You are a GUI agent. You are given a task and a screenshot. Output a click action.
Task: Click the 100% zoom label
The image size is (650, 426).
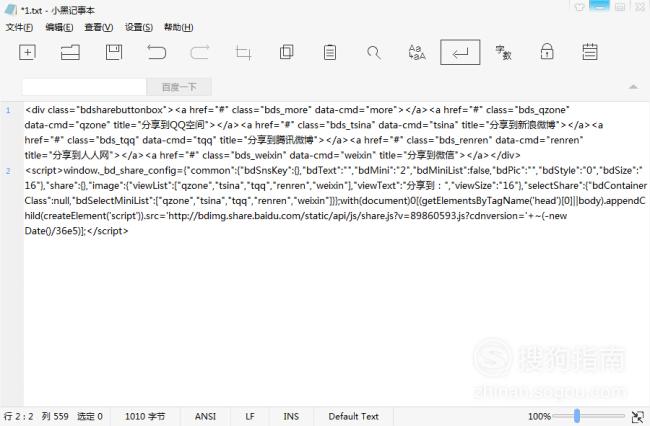coord(539,416)
